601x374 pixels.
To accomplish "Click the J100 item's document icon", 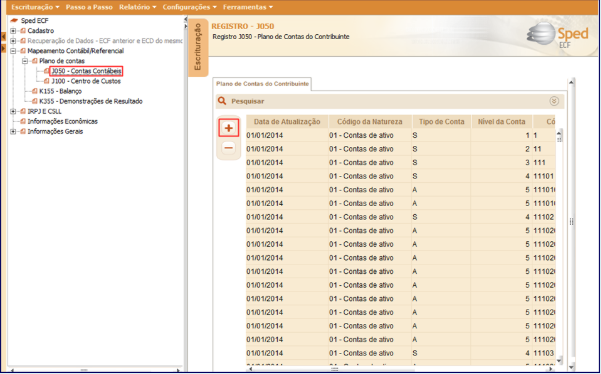I will pyautogui.click(x=46, y=81).
